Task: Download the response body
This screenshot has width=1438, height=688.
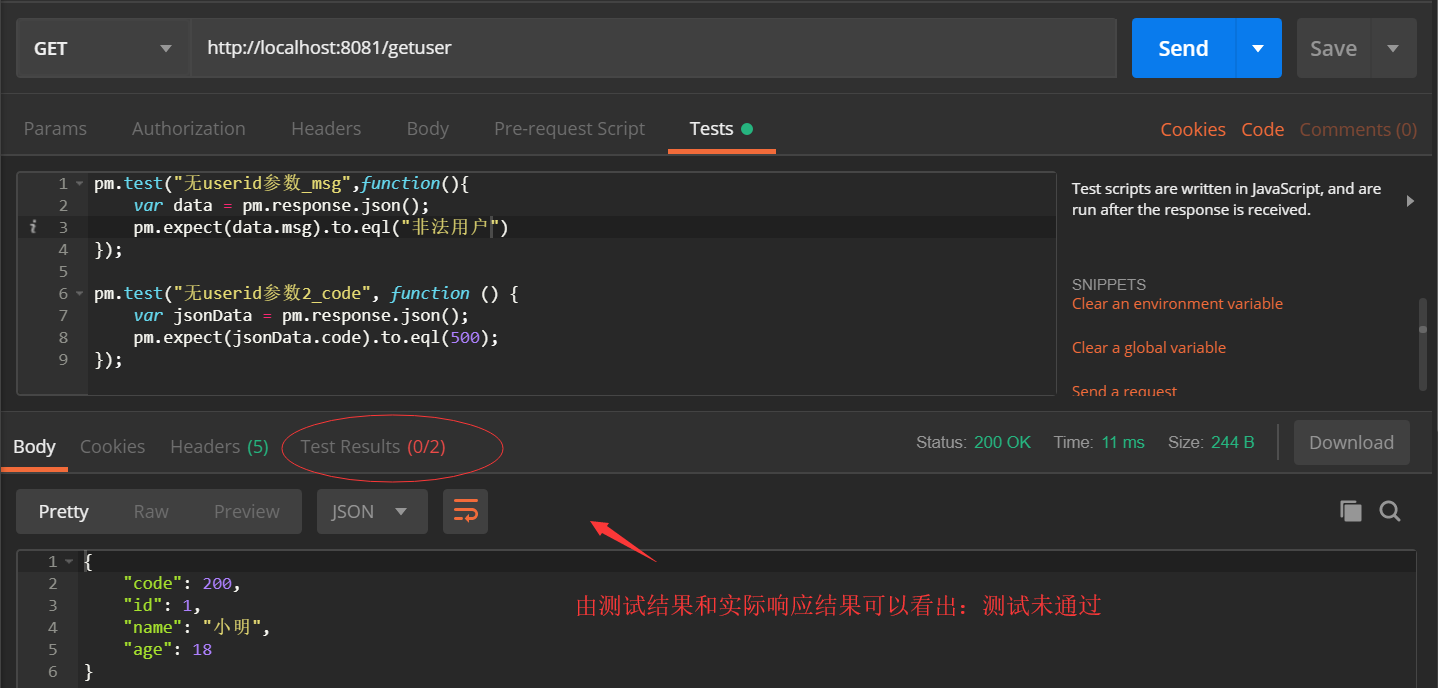Action: pos(1351,442)
